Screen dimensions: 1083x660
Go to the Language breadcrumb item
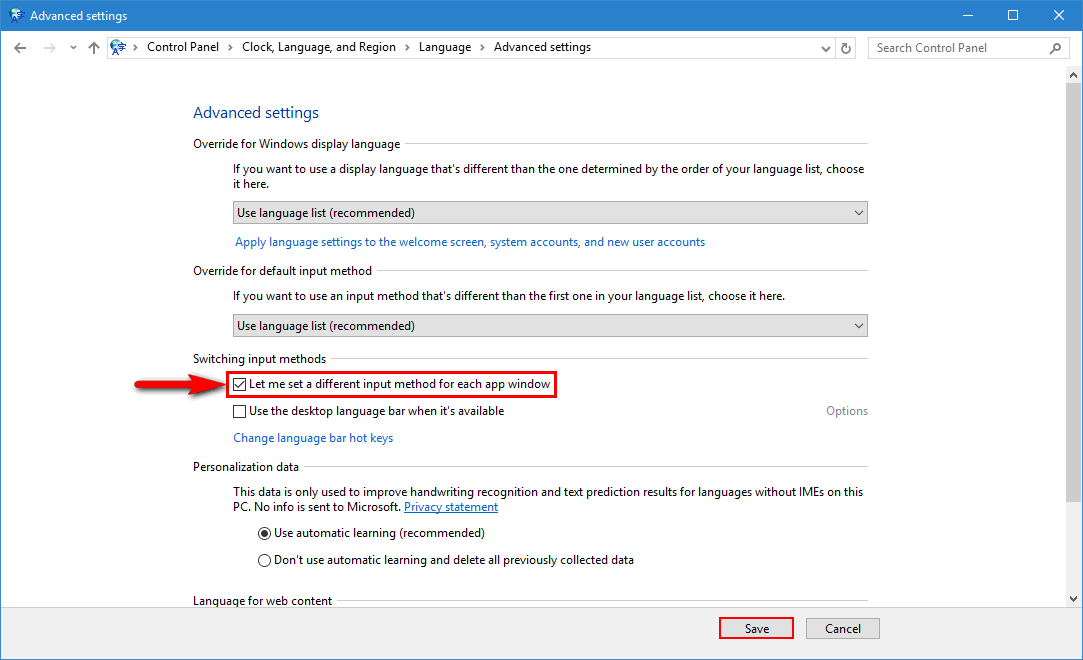click(x=445, y=47)
